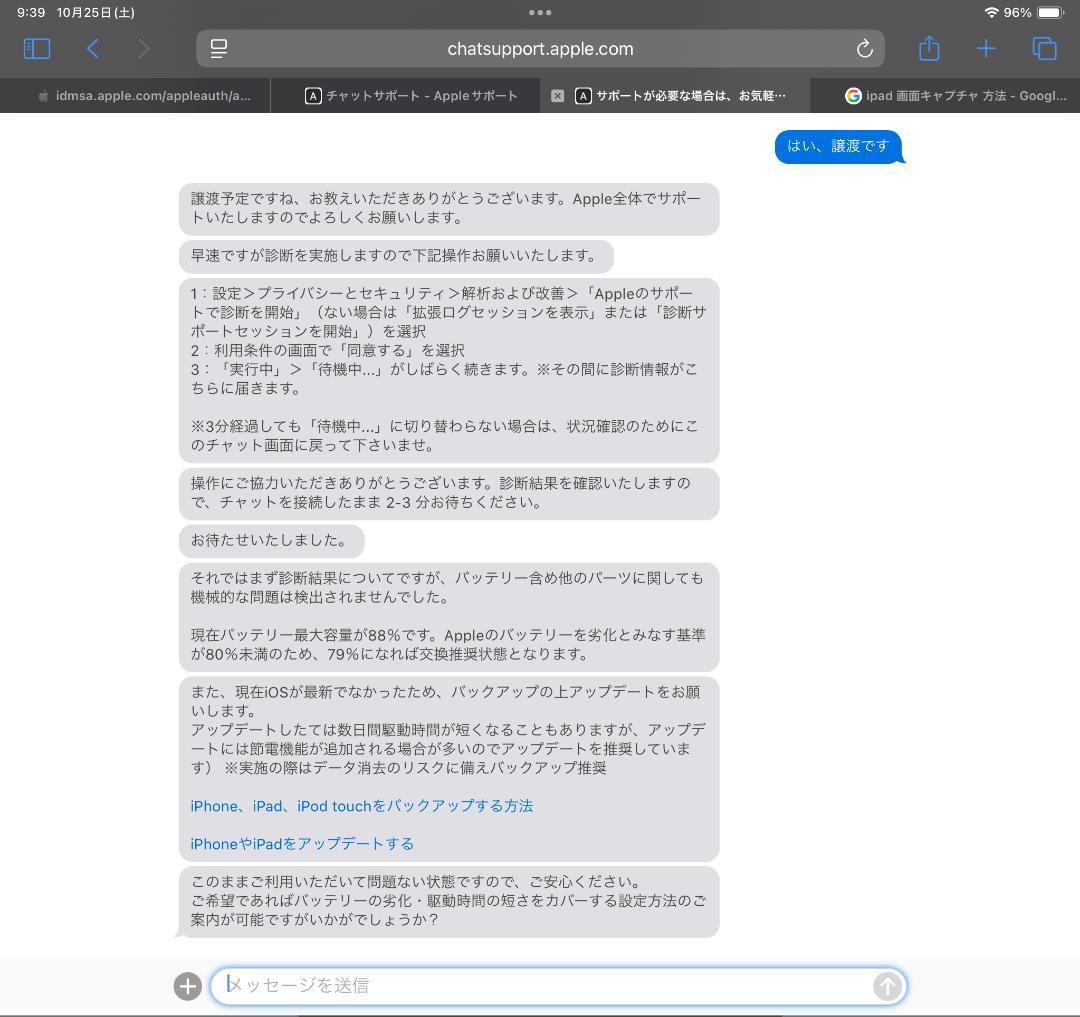Open the iPhoneやiPadをアップデートする link

pos(302,843)
